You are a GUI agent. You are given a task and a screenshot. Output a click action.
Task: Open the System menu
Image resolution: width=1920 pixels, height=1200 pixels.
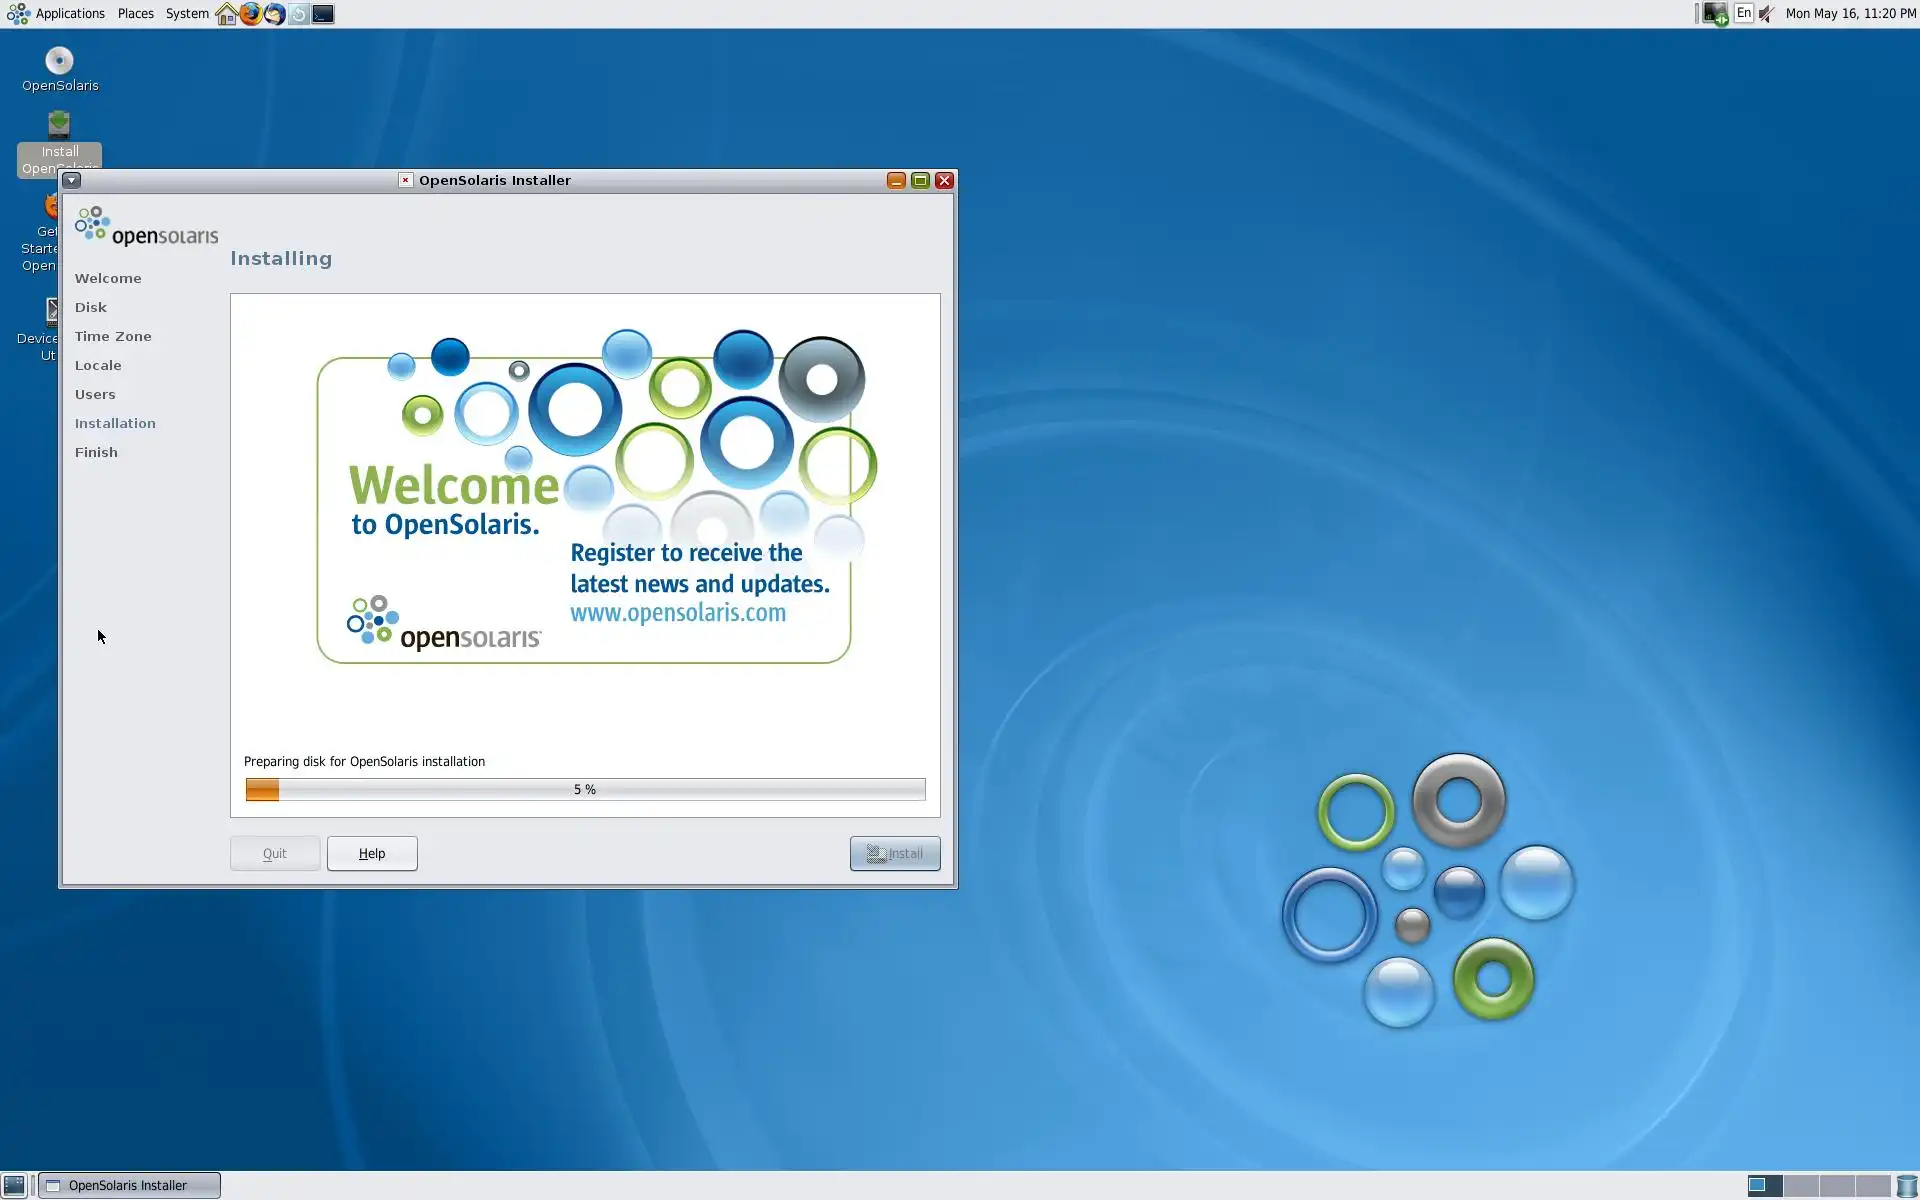click(x=187, y=14)
